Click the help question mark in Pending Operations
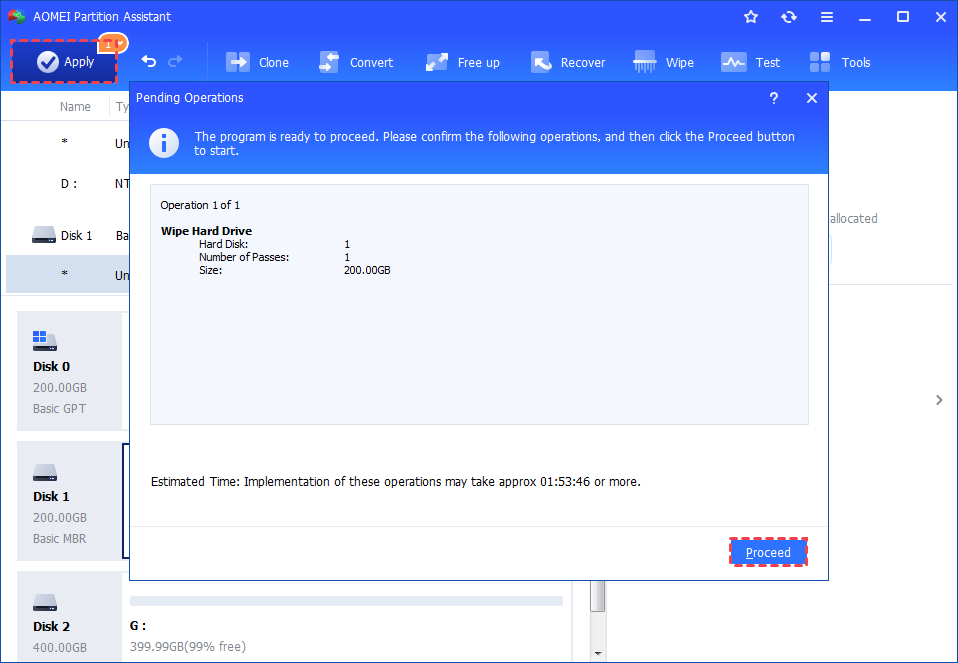The width and height of the screenshot is (958, 663). click(x=773, y=98)
